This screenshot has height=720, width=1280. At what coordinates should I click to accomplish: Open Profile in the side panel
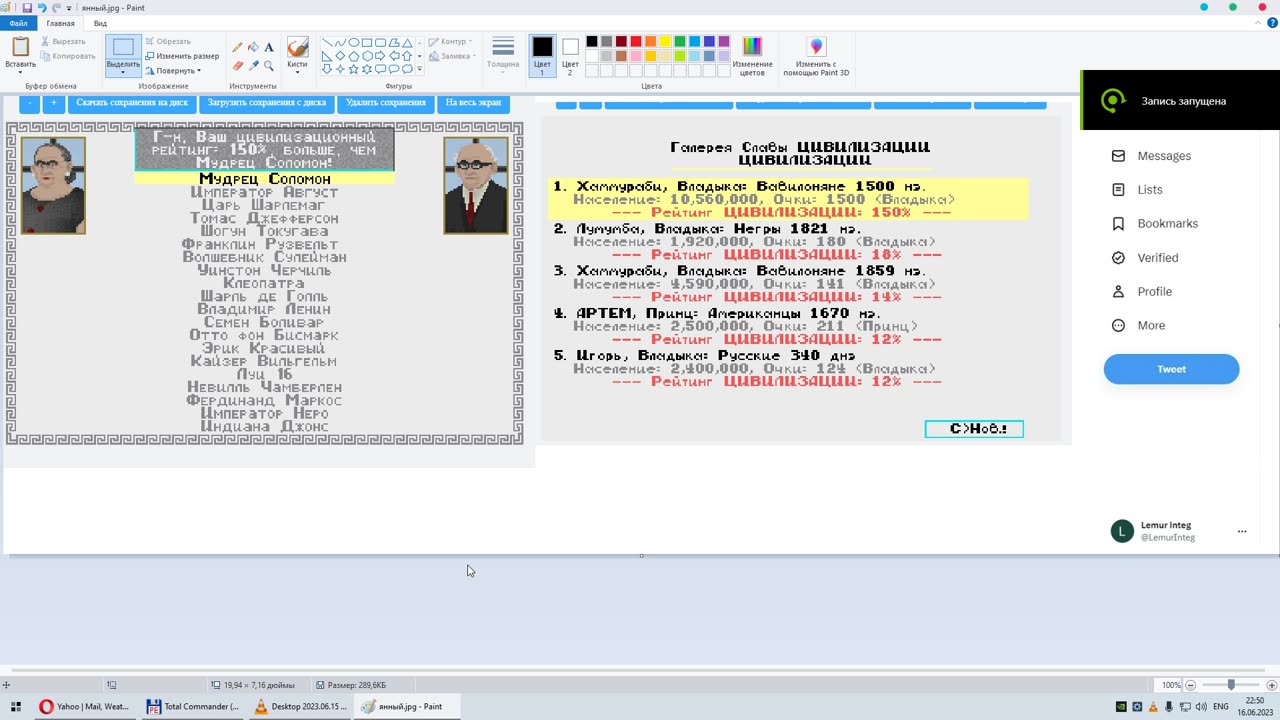point(1142,292)
